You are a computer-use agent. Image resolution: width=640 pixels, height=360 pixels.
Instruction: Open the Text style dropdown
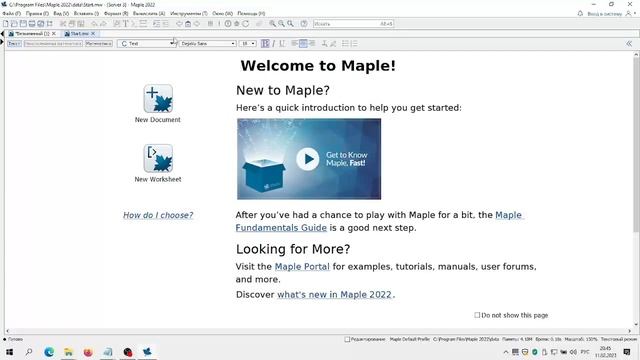click(146, 43)
